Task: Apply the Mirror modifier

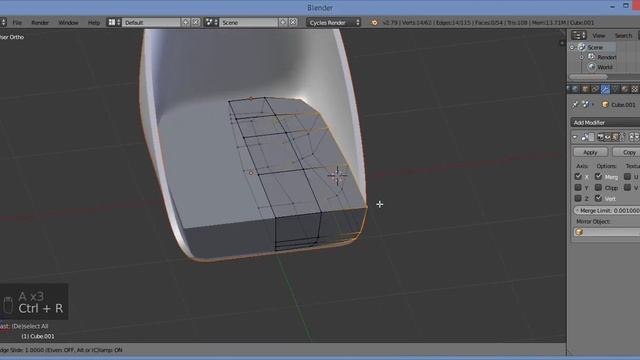Action: (590, 152)
